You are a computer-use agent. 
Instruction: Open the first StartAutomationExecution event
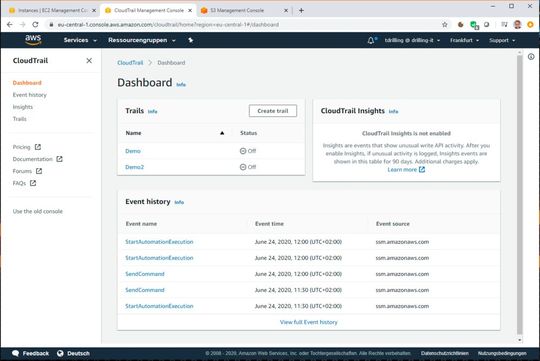(x=159, y=242)
